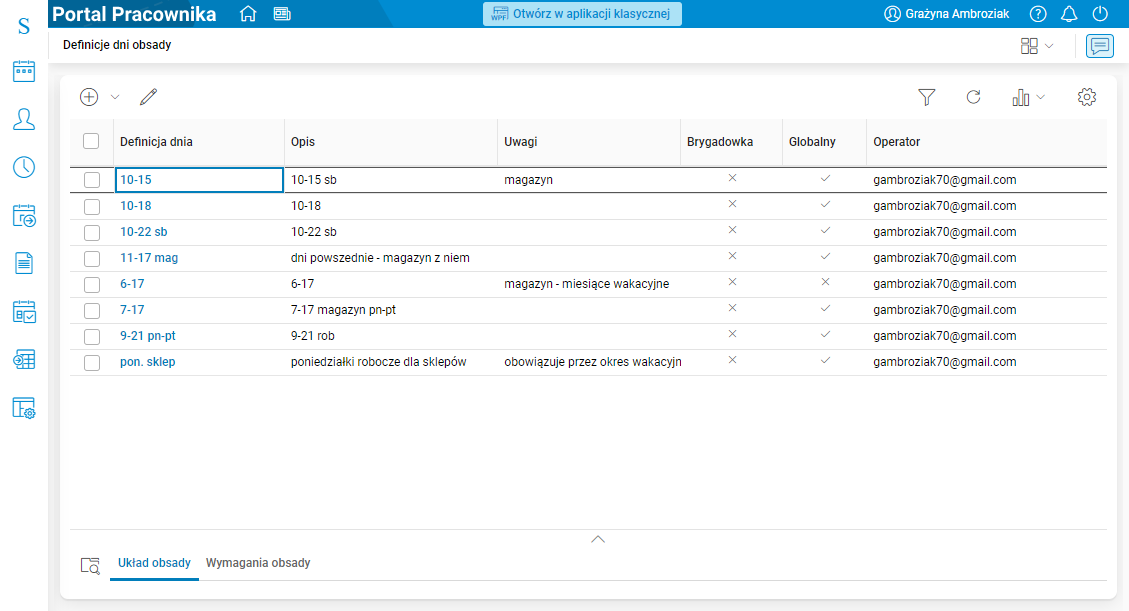Open the pon. sklep definition link
This screenshot has height=611, width=1129.
click(148, 361)
